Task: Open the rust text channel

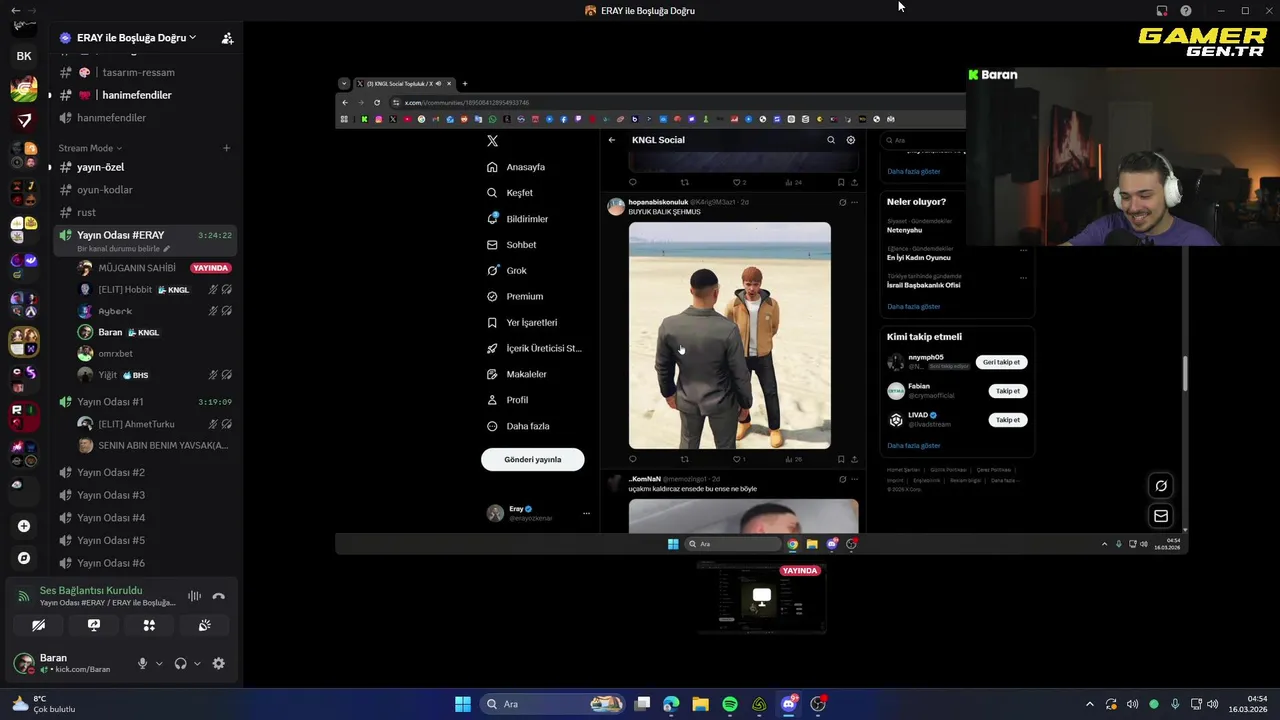Action: pos(144,212)
